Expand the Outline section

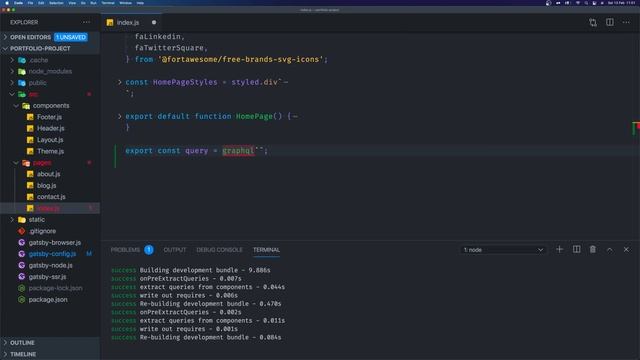[x=5, y=343]
